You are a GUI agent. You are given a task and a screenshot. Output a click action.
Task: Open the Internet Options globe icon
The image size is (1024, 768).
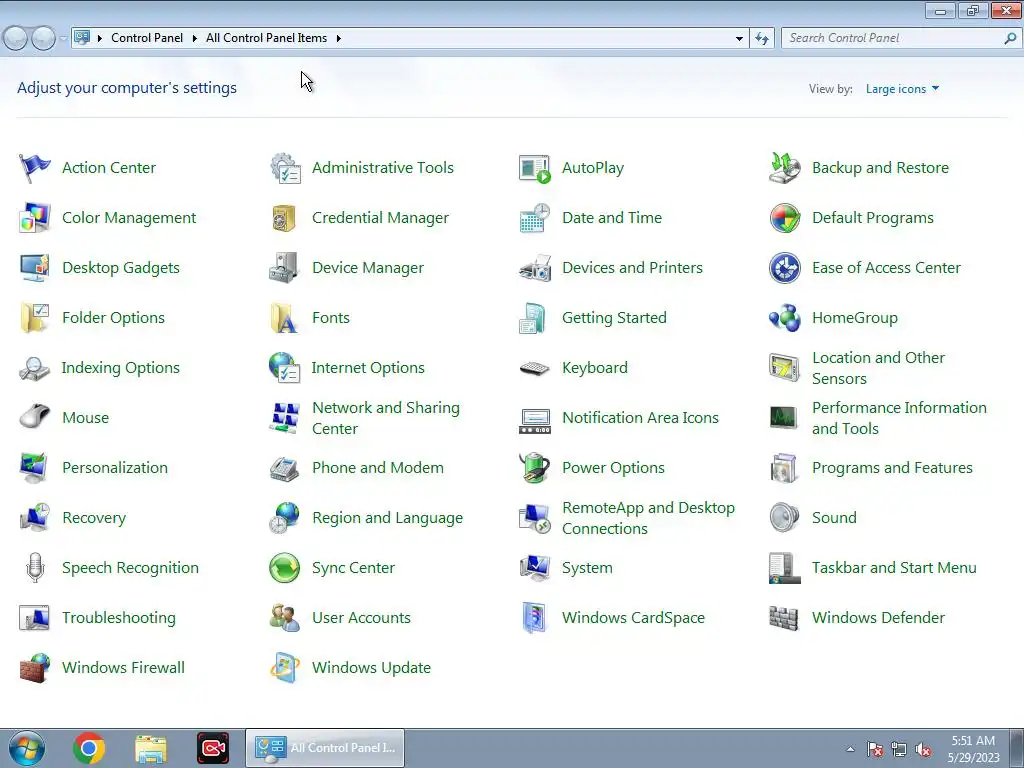click(284, 368)
